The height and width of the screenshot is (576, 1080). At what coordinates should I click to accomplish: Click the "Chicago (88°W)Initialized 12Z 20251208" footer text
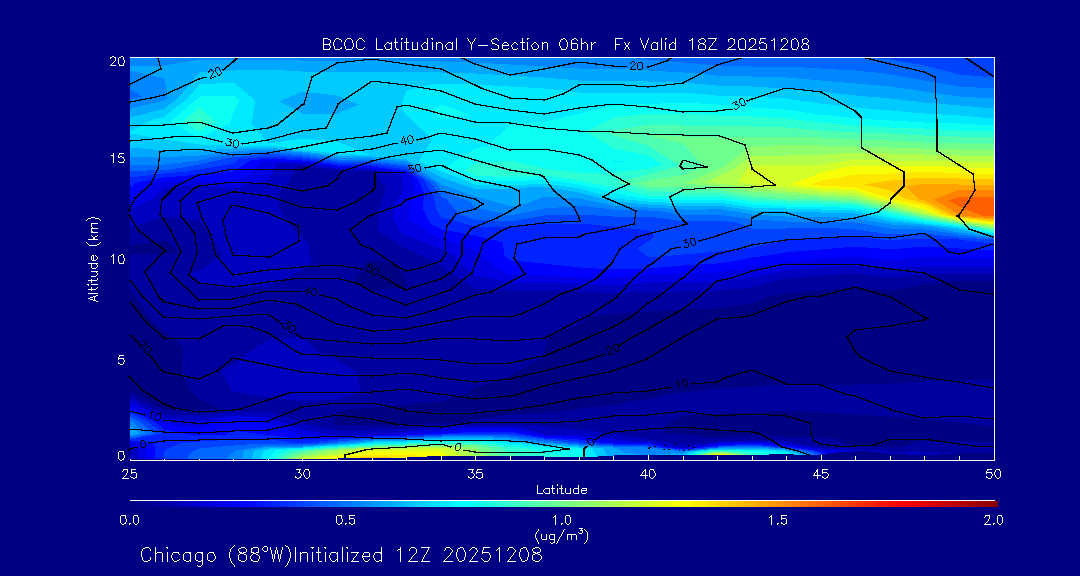click(341, 555)
